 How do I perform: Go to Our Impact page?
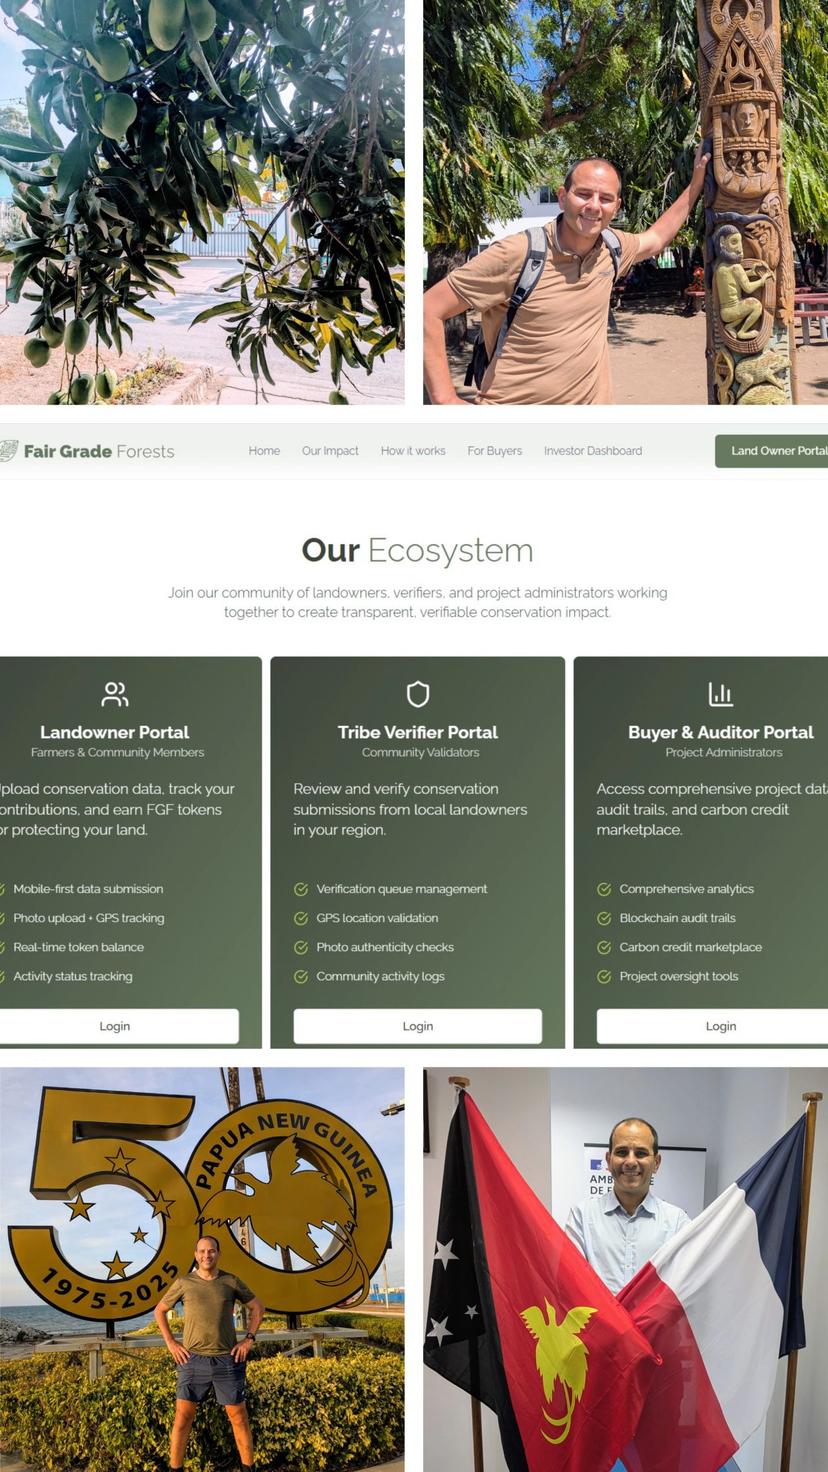pyautogui.click(x=330, y=451)
